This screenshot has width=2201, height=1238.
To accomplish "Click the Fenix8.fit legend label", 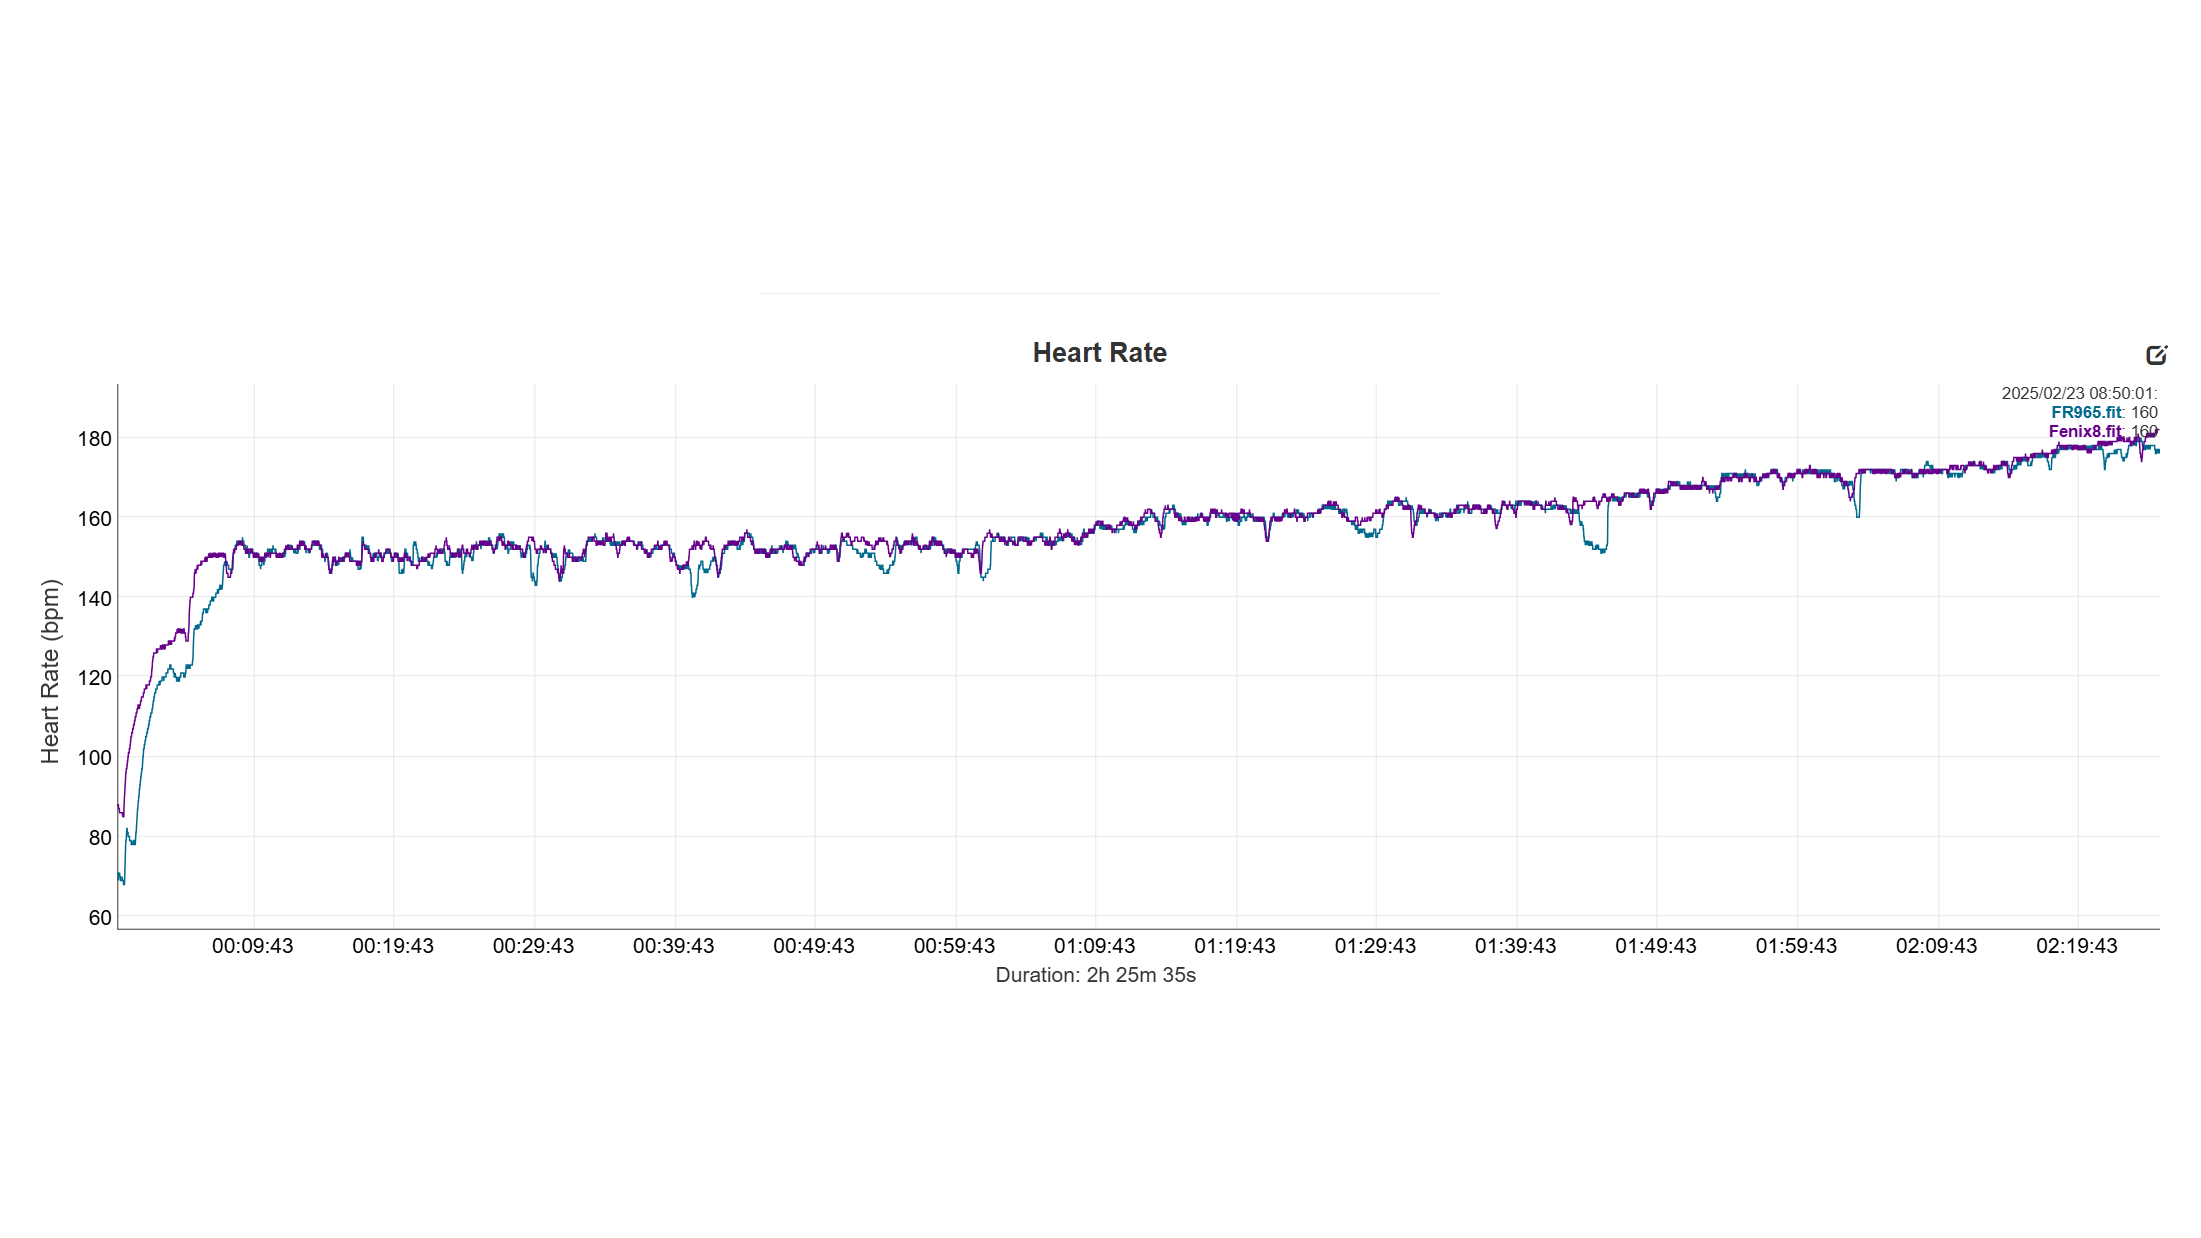I will click(2084, 432).
